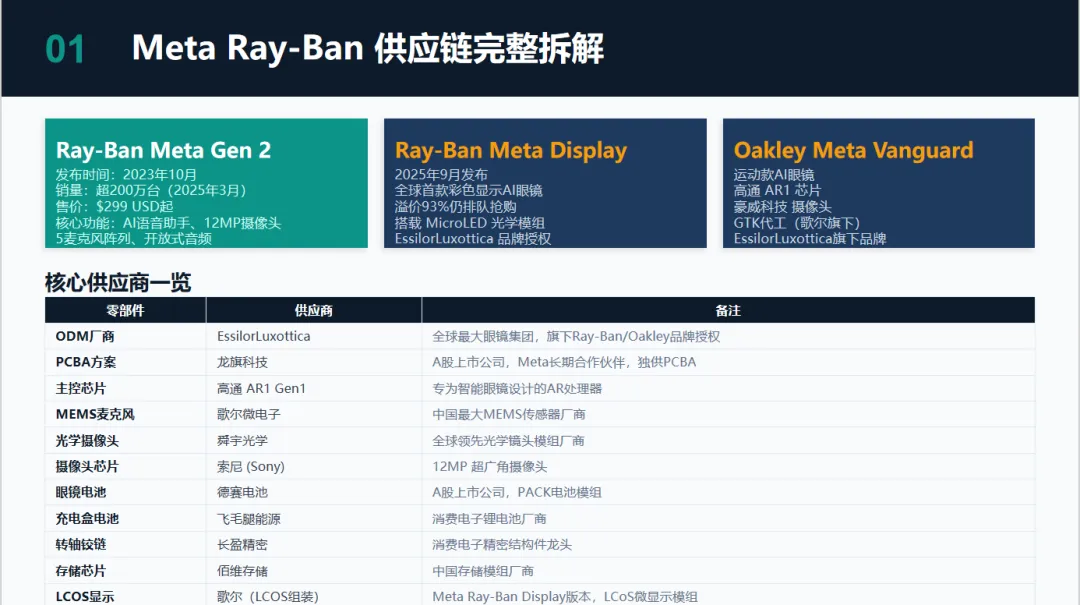This screenshot has width=1080, height=605.
Task: Select the 'Oakley Meta Vanguard' card heading
Action: point(853,150)
